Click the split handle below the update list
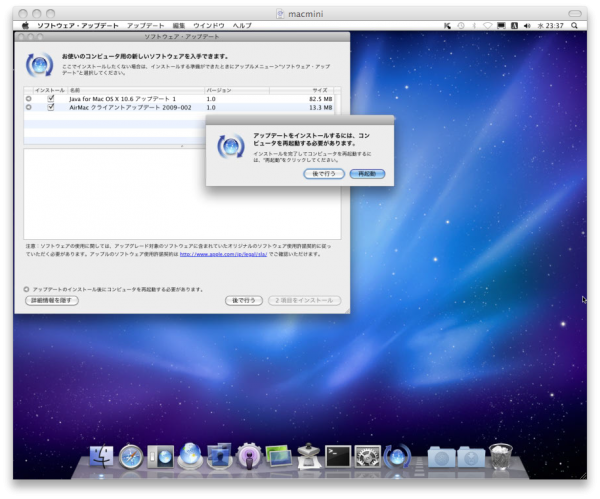This screenshot has height=499, width=600. tap(182, 146)
